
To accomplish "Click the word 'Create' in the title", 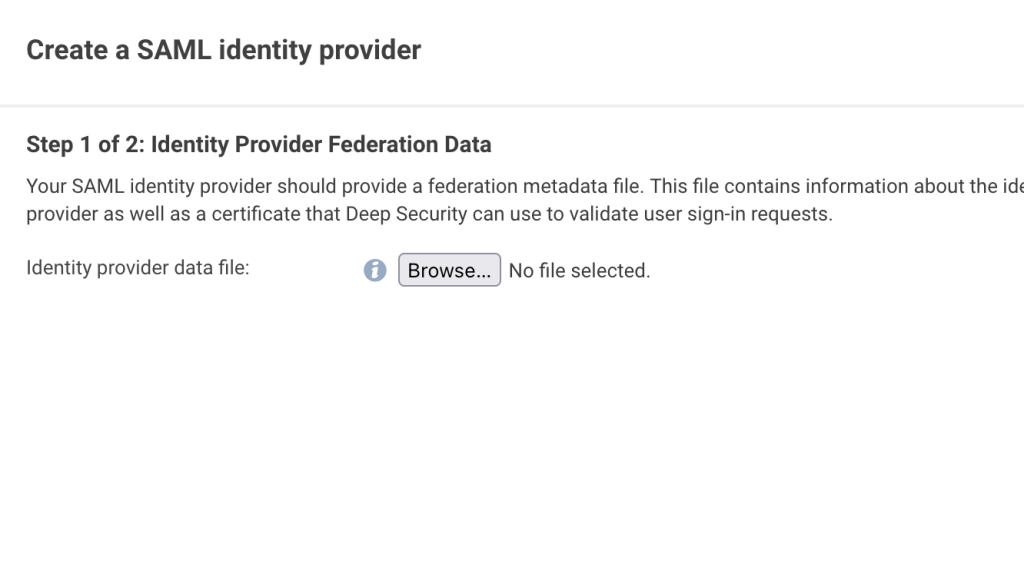I will tap(67, 50).
